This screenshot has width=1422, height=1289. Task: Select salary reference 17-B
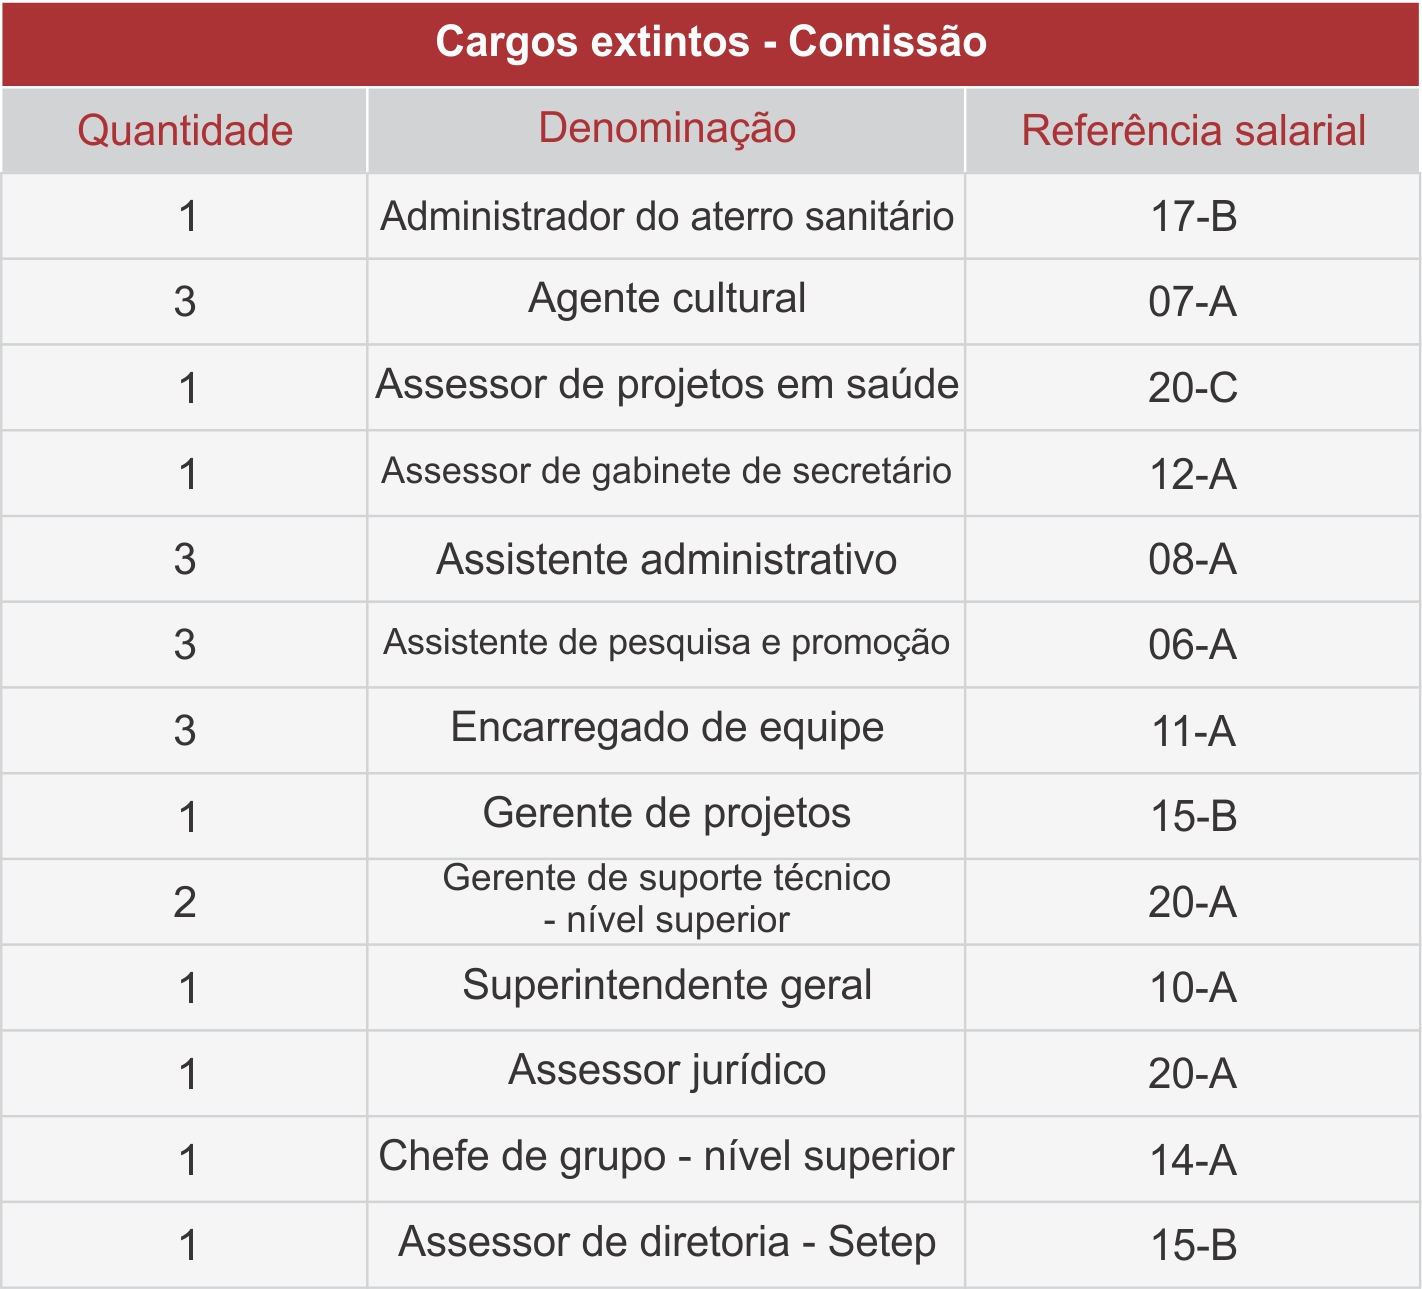tap(1193, 217)
